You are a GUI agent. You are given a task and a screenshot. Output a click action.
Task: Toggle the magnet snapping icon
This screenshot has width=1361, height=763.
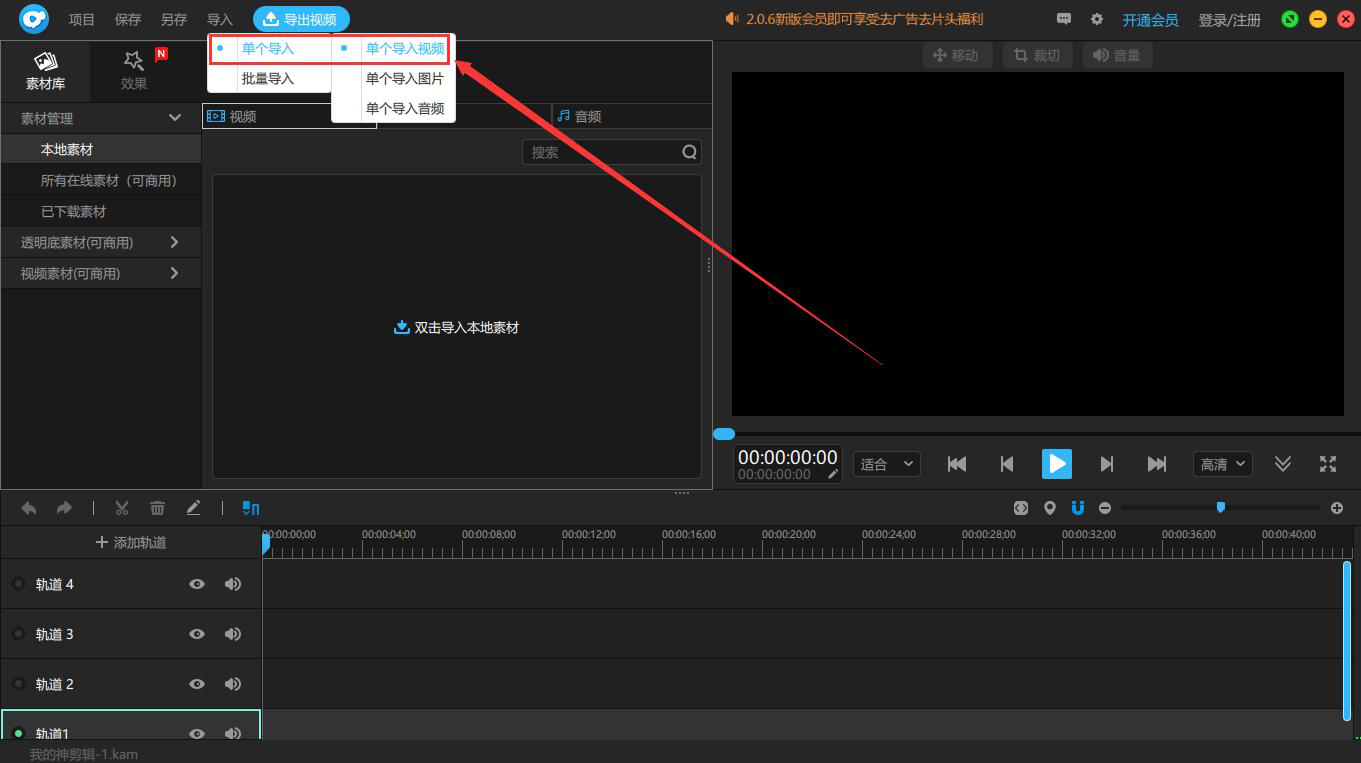(x=1077, y=508)
